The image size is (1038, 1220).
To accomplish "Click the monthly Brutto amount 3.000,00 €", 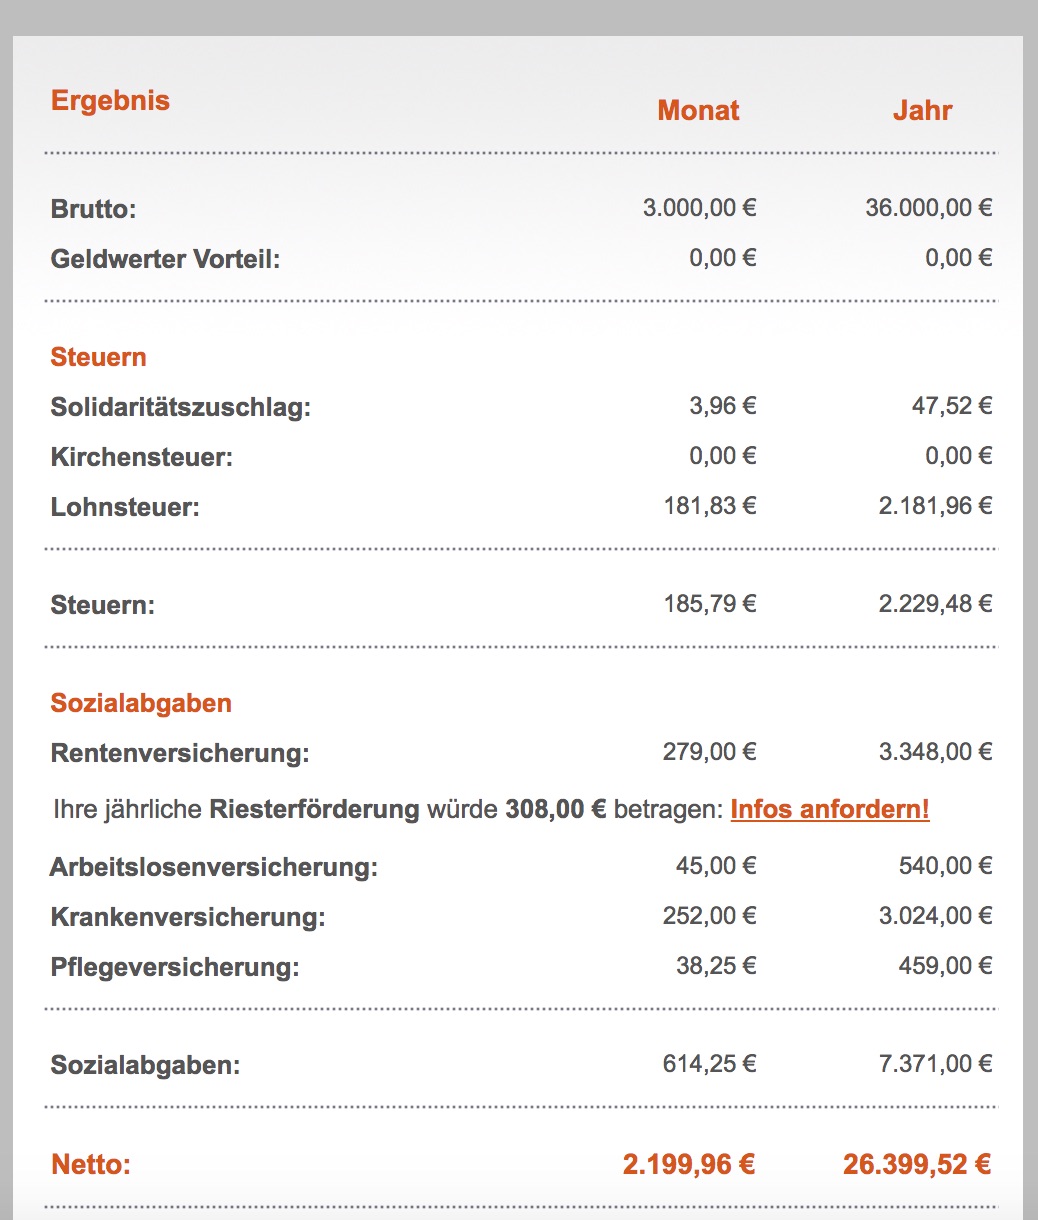I will coord(699,208).
